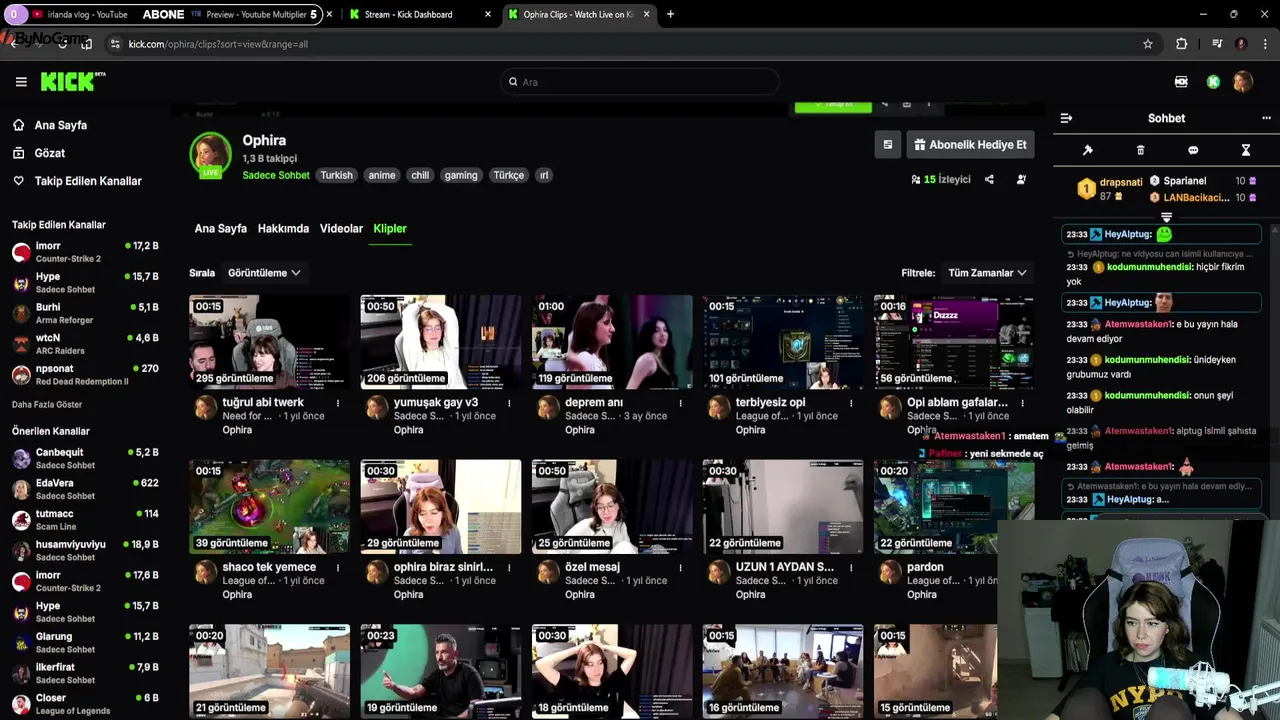The height and width of the screenshot is (720, 1280).
Task: Click the search field labeled Ara
Action: coord(640,82)
